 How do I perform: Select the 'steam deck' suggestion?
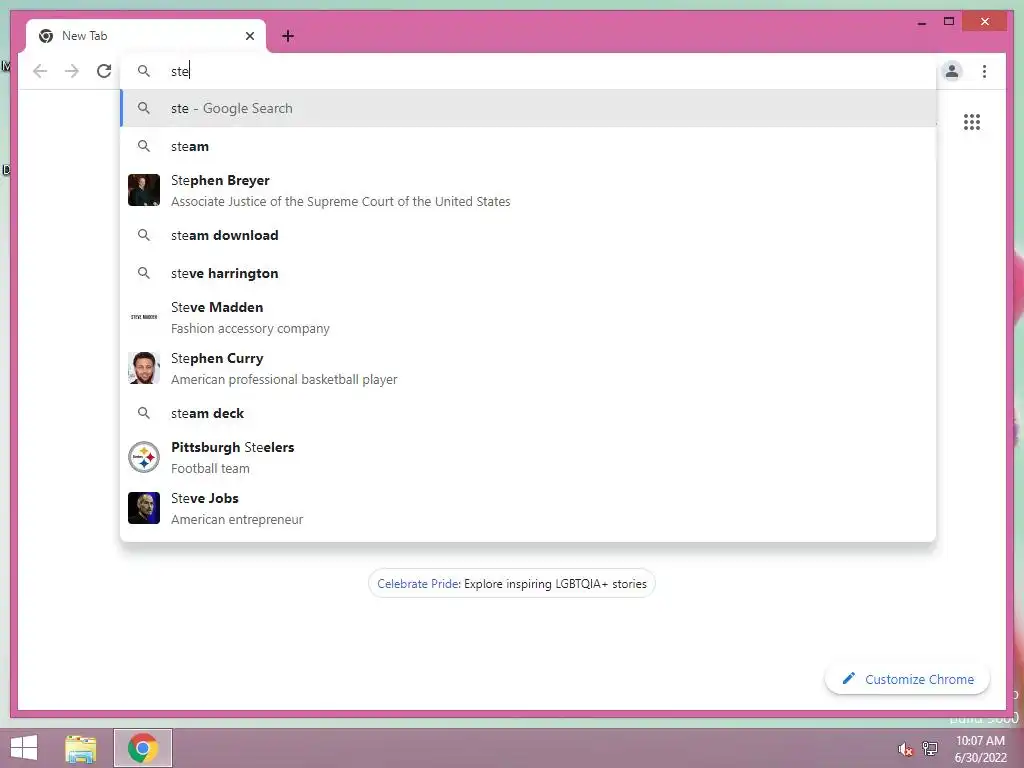[528, 413]
